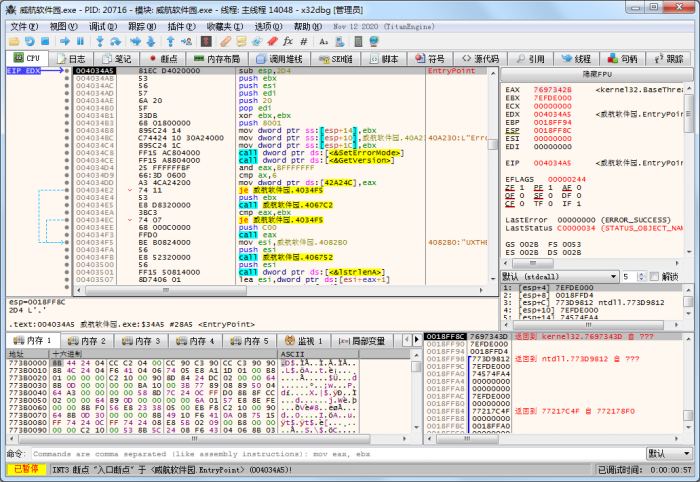Switch to the 断点 breakpoints tab
Screen dimensions: 700x482
click(x=163, y=59)
